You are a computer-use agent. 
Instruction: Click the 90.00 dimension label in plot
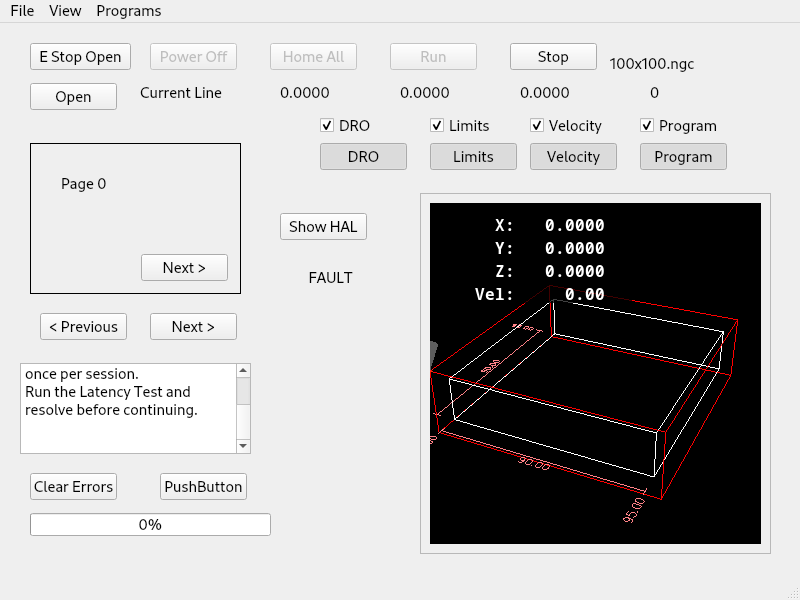click(x=534, y=463)
